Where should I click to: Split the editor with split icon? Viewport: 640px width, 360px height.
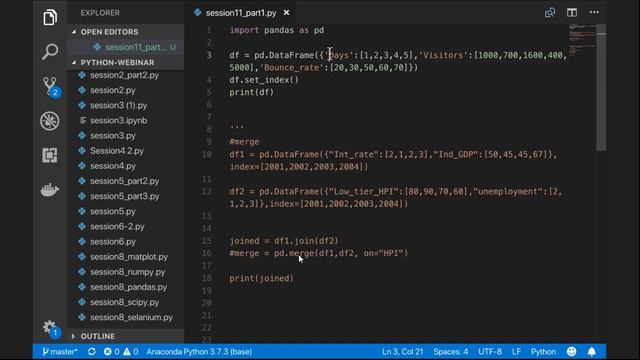572,13
